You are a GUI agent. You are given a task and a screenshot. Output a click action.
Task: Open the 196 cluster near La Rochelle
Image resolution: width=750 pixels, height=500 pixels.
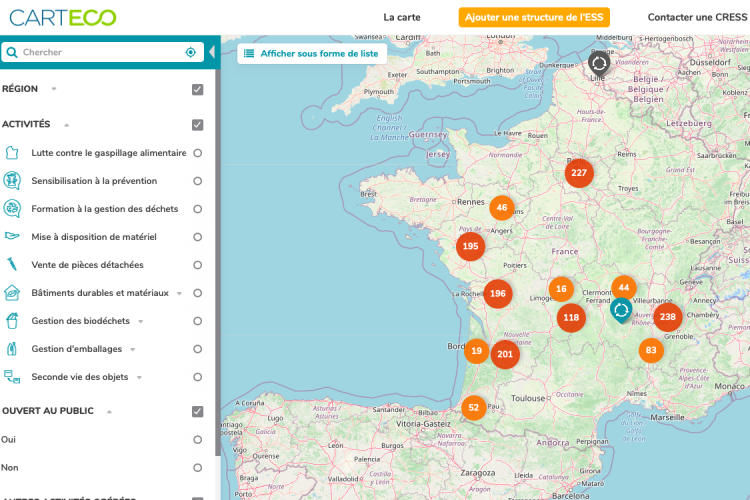[497, 293]
